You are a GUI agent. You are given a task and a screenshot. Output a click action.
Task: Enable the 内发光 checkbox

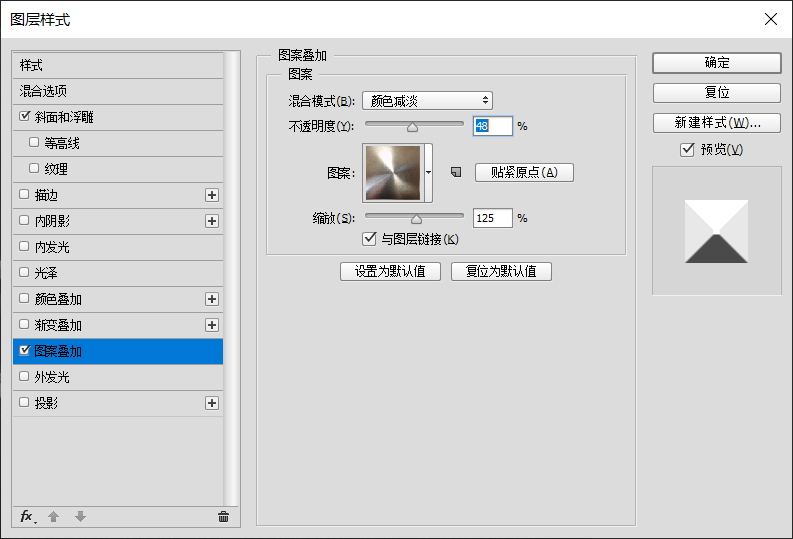click(x=24, y=246)
